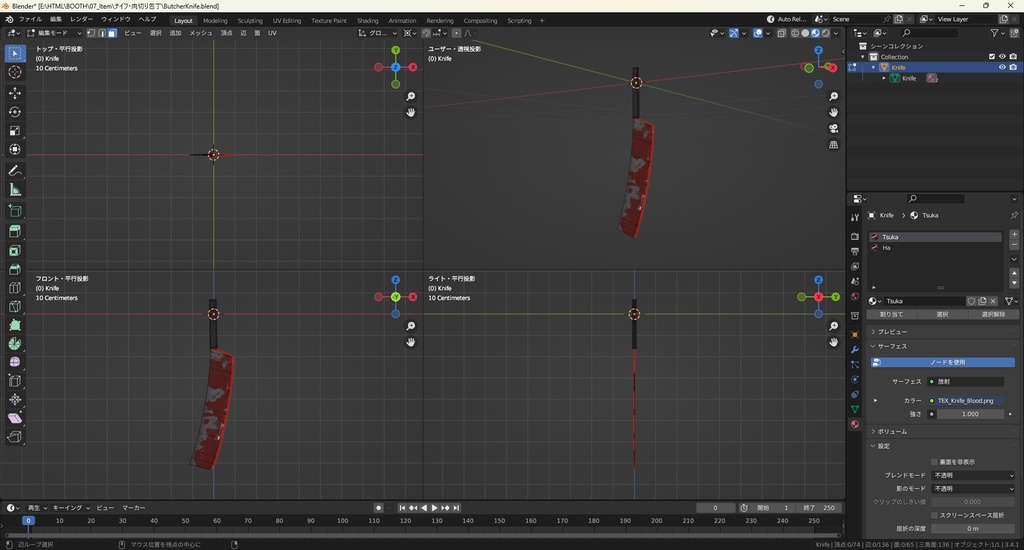Viewport: 1024px width, 550px height.
Task: Select the Knife tool in toolbar
Action: click(15, 306)
